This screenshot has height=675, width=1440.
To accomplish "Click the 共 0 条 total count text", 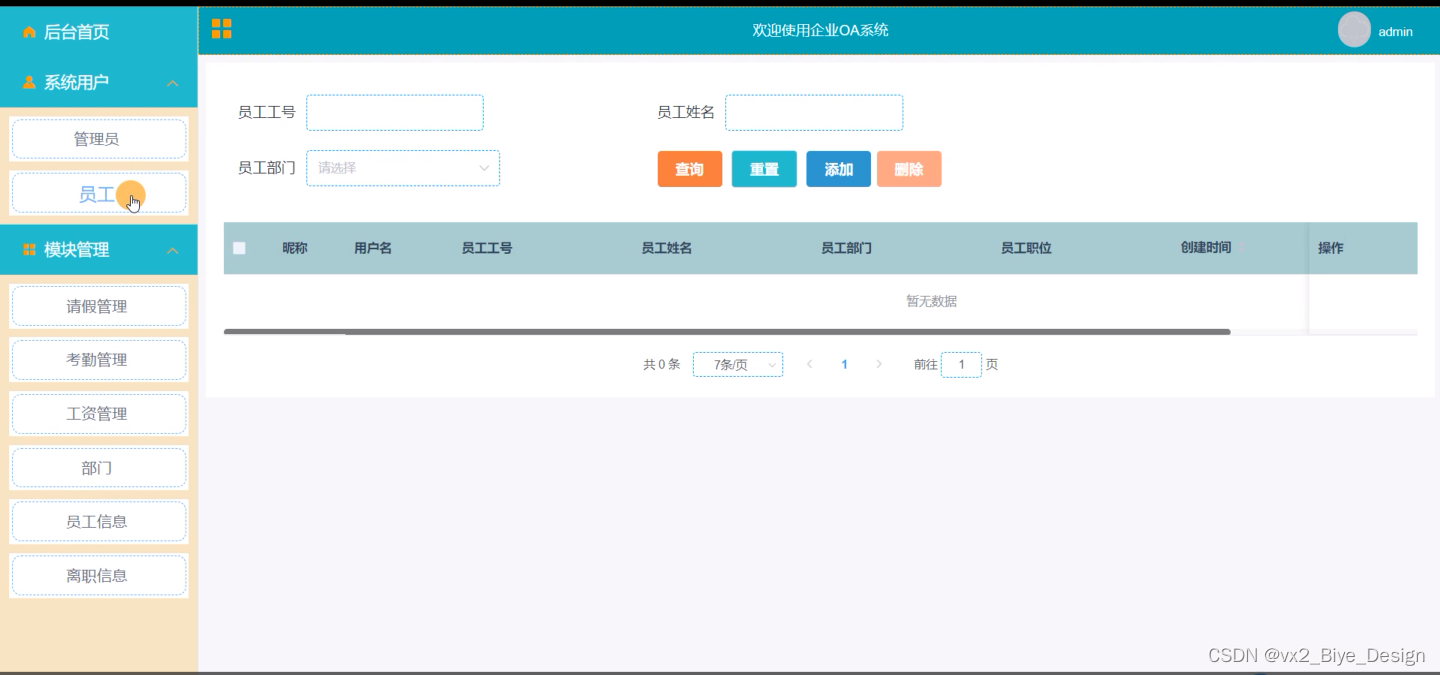I will tap(662, 365).
